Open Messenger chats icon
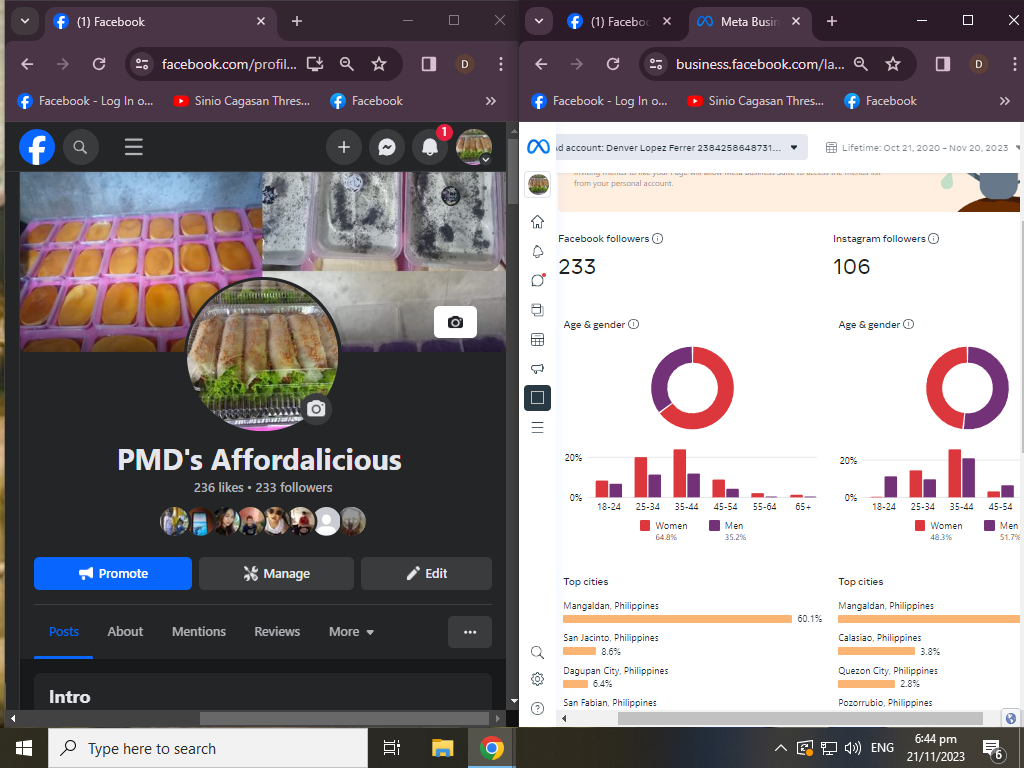 coord(387,147)
